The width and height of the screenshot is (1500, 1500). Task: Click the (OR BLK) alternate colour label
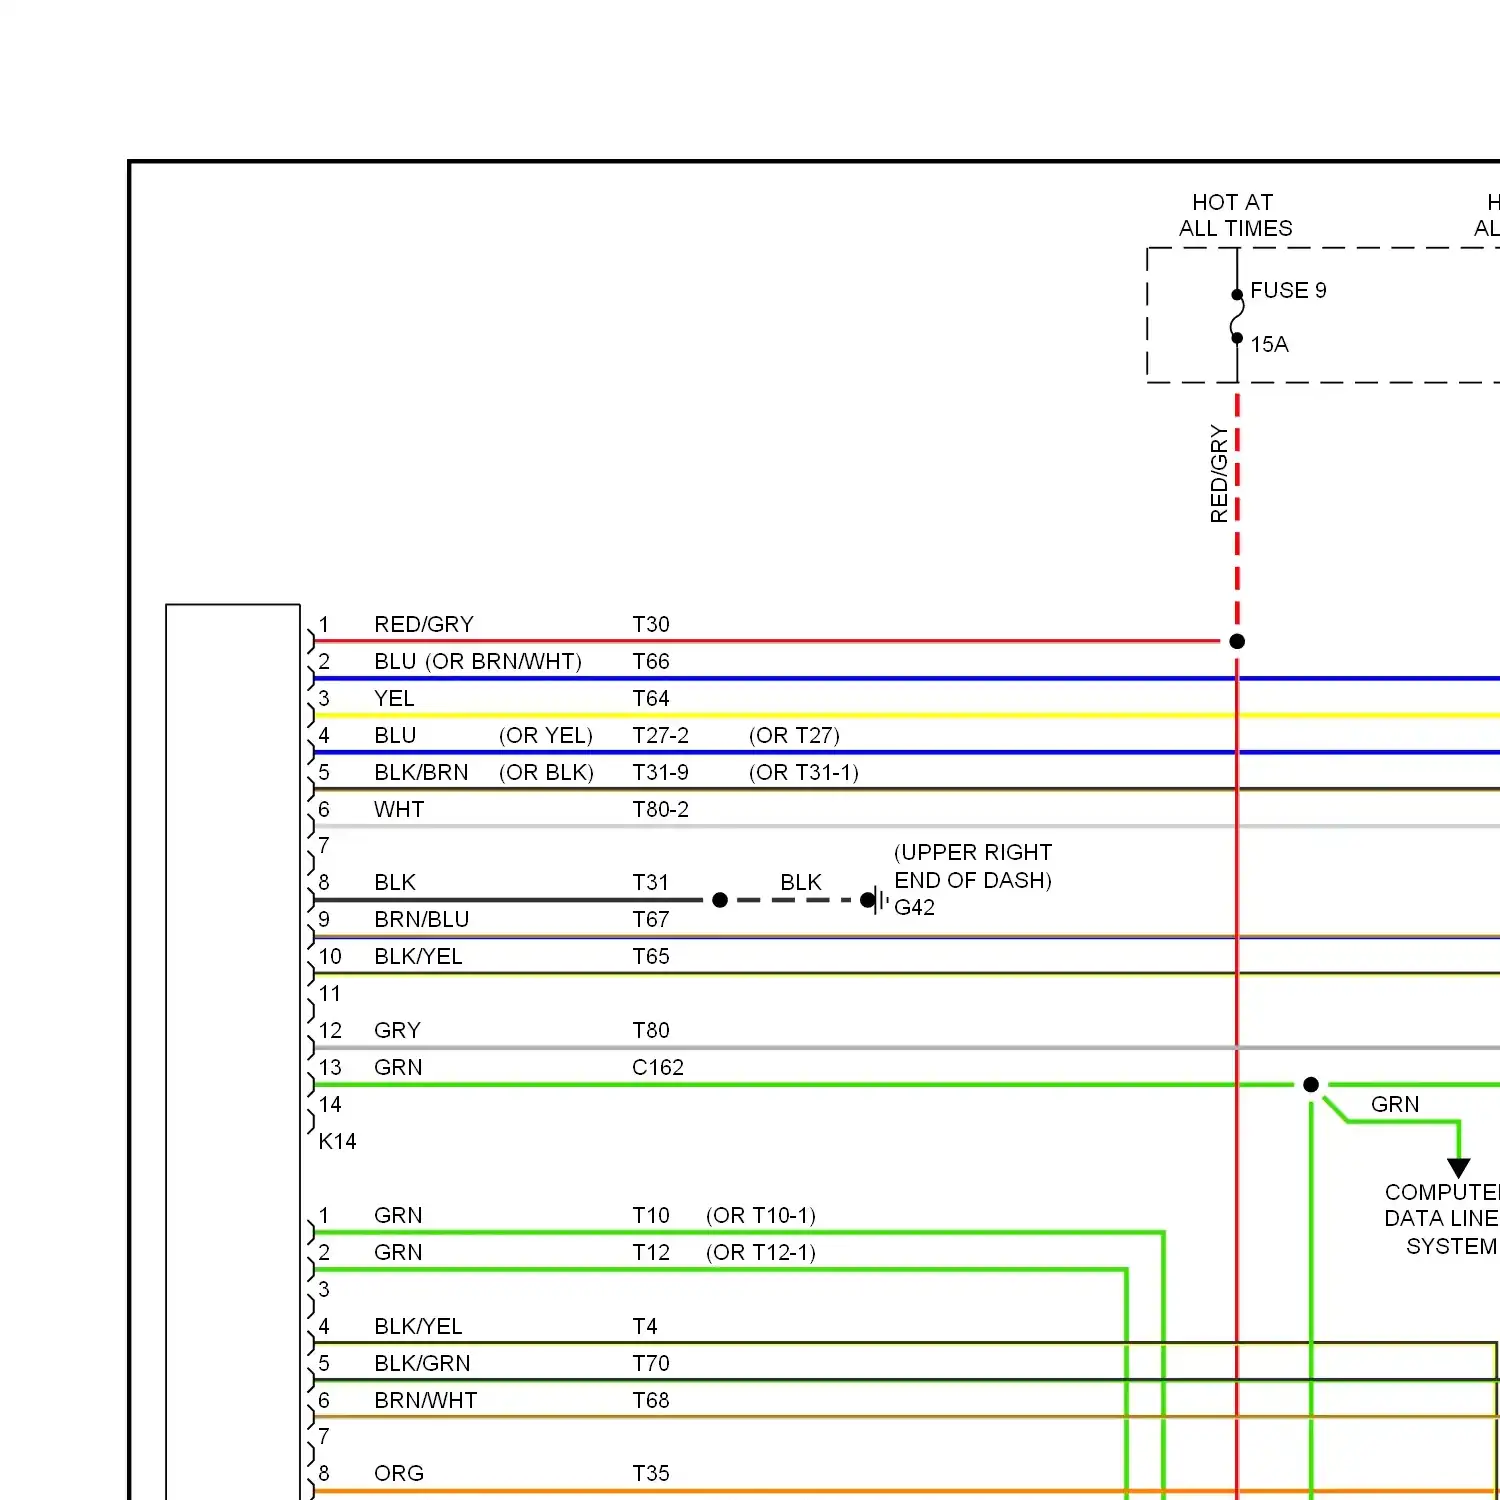(546, 772)
